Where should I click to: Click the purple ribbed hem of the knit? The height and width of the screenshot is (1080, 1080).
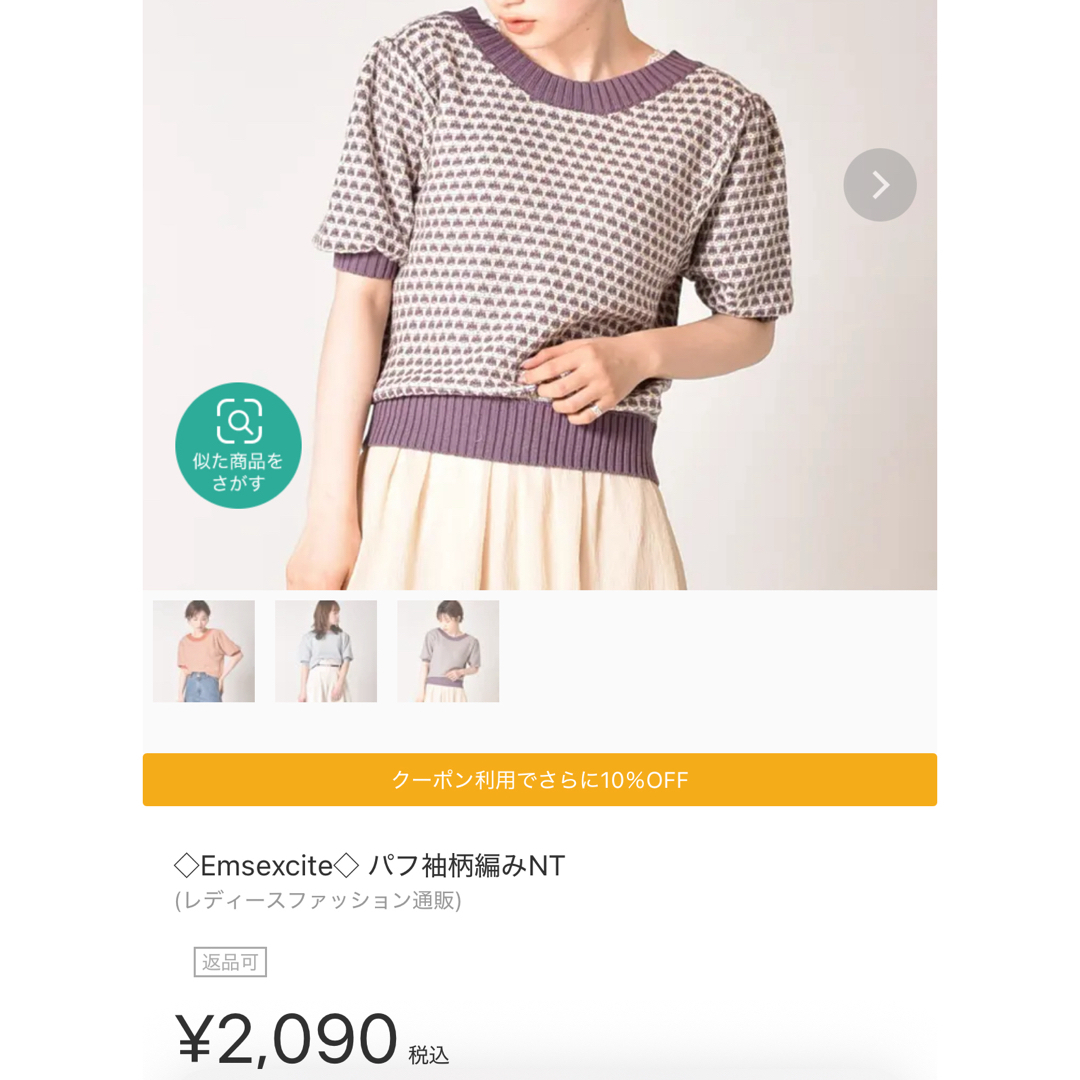(511, 437)
